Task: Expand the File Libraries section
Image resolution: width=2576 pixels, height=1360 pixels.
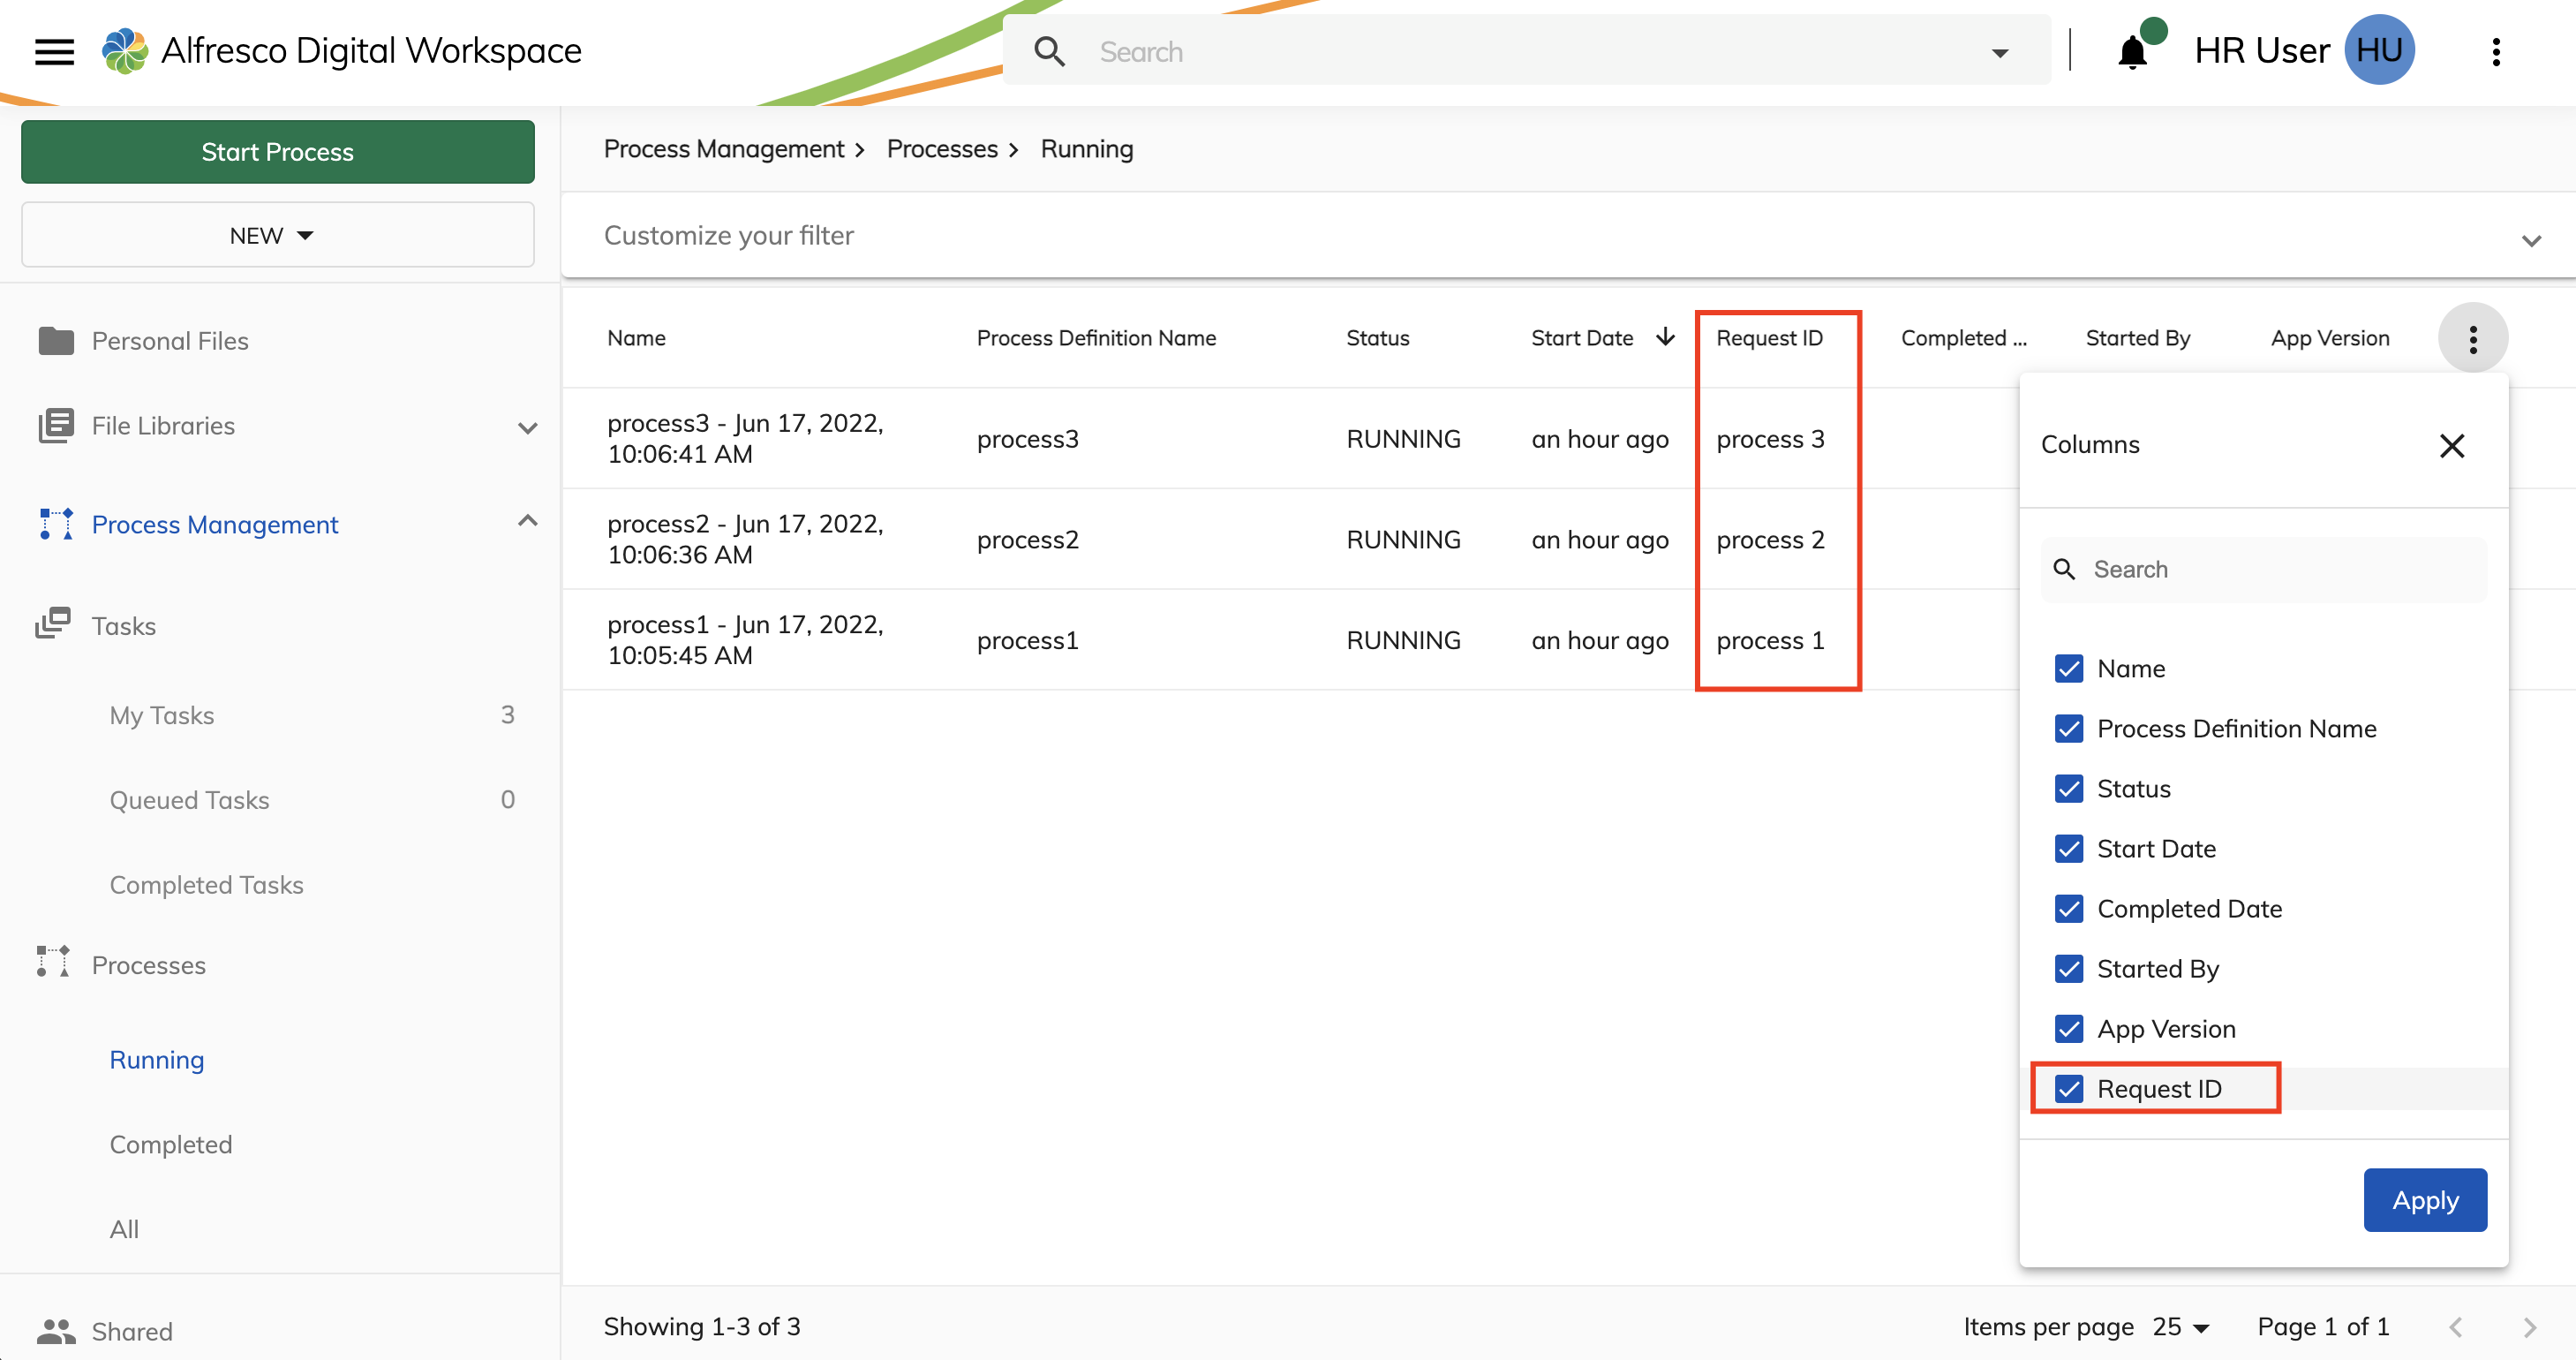Action: point(528,427)
